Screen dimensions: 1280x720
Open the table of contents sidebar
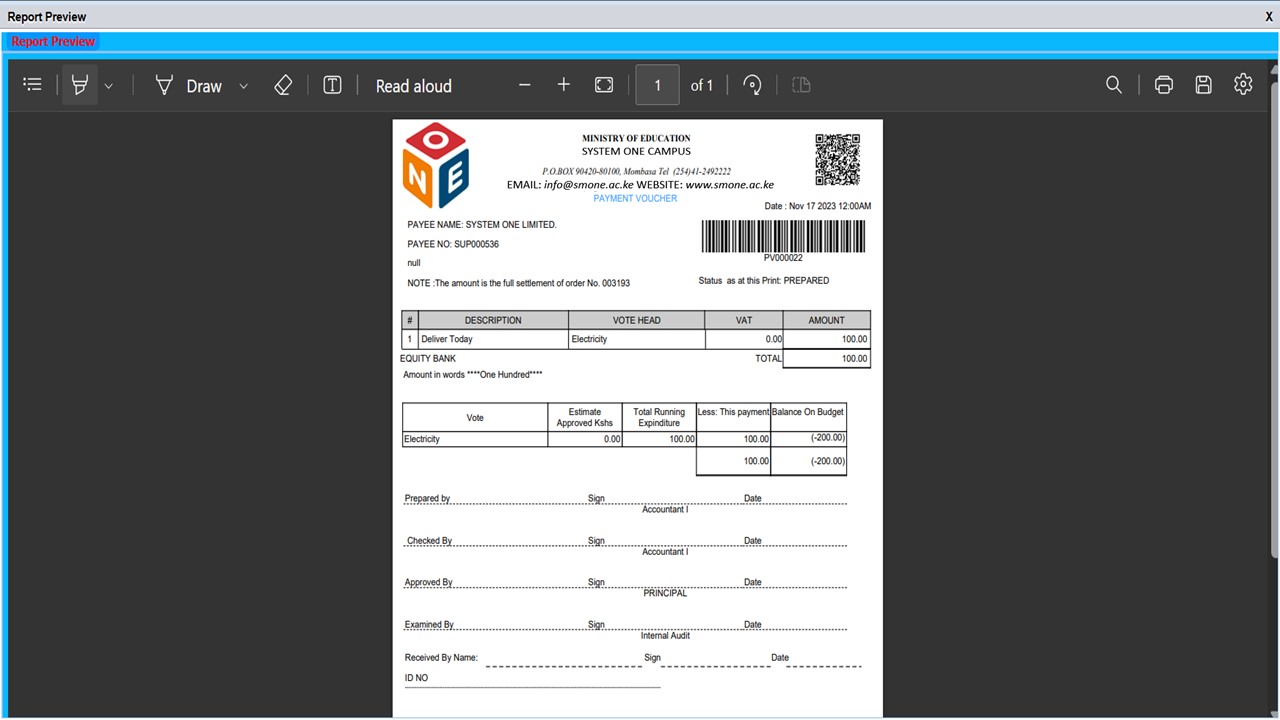click(x=33, y=85)
